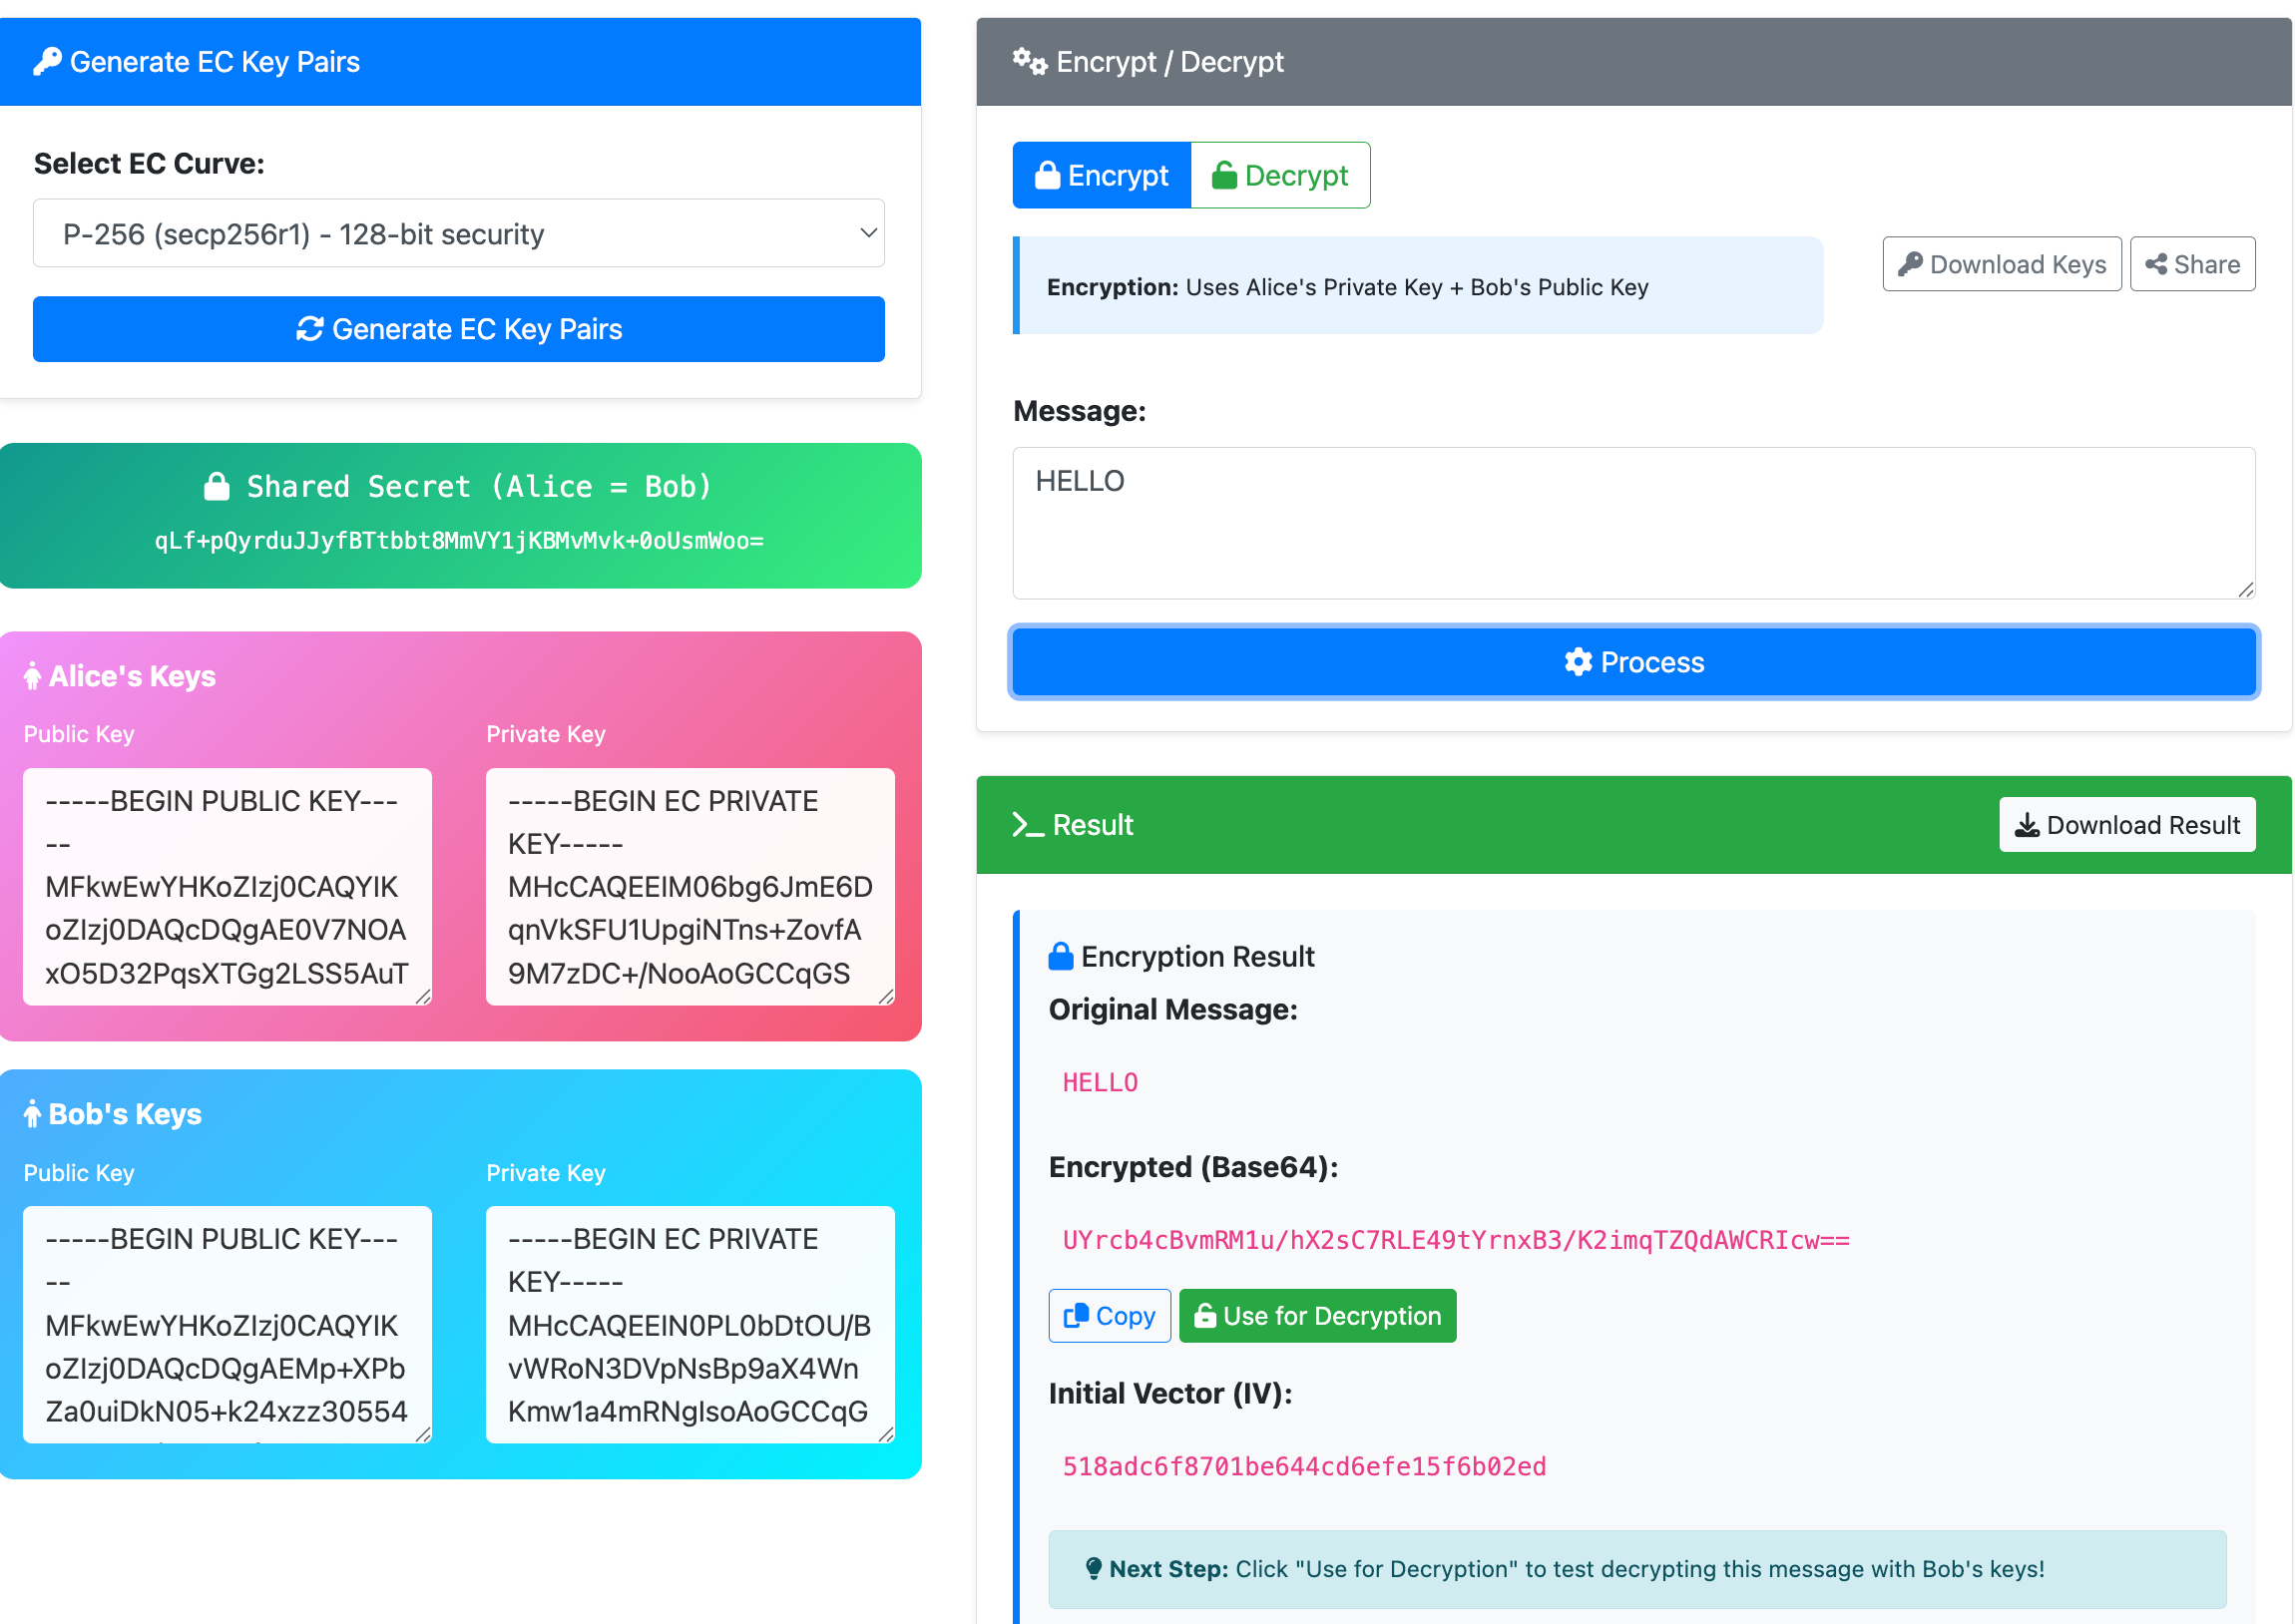
Task: Click Use for Decryption button
Action: coord(1317,1315)
